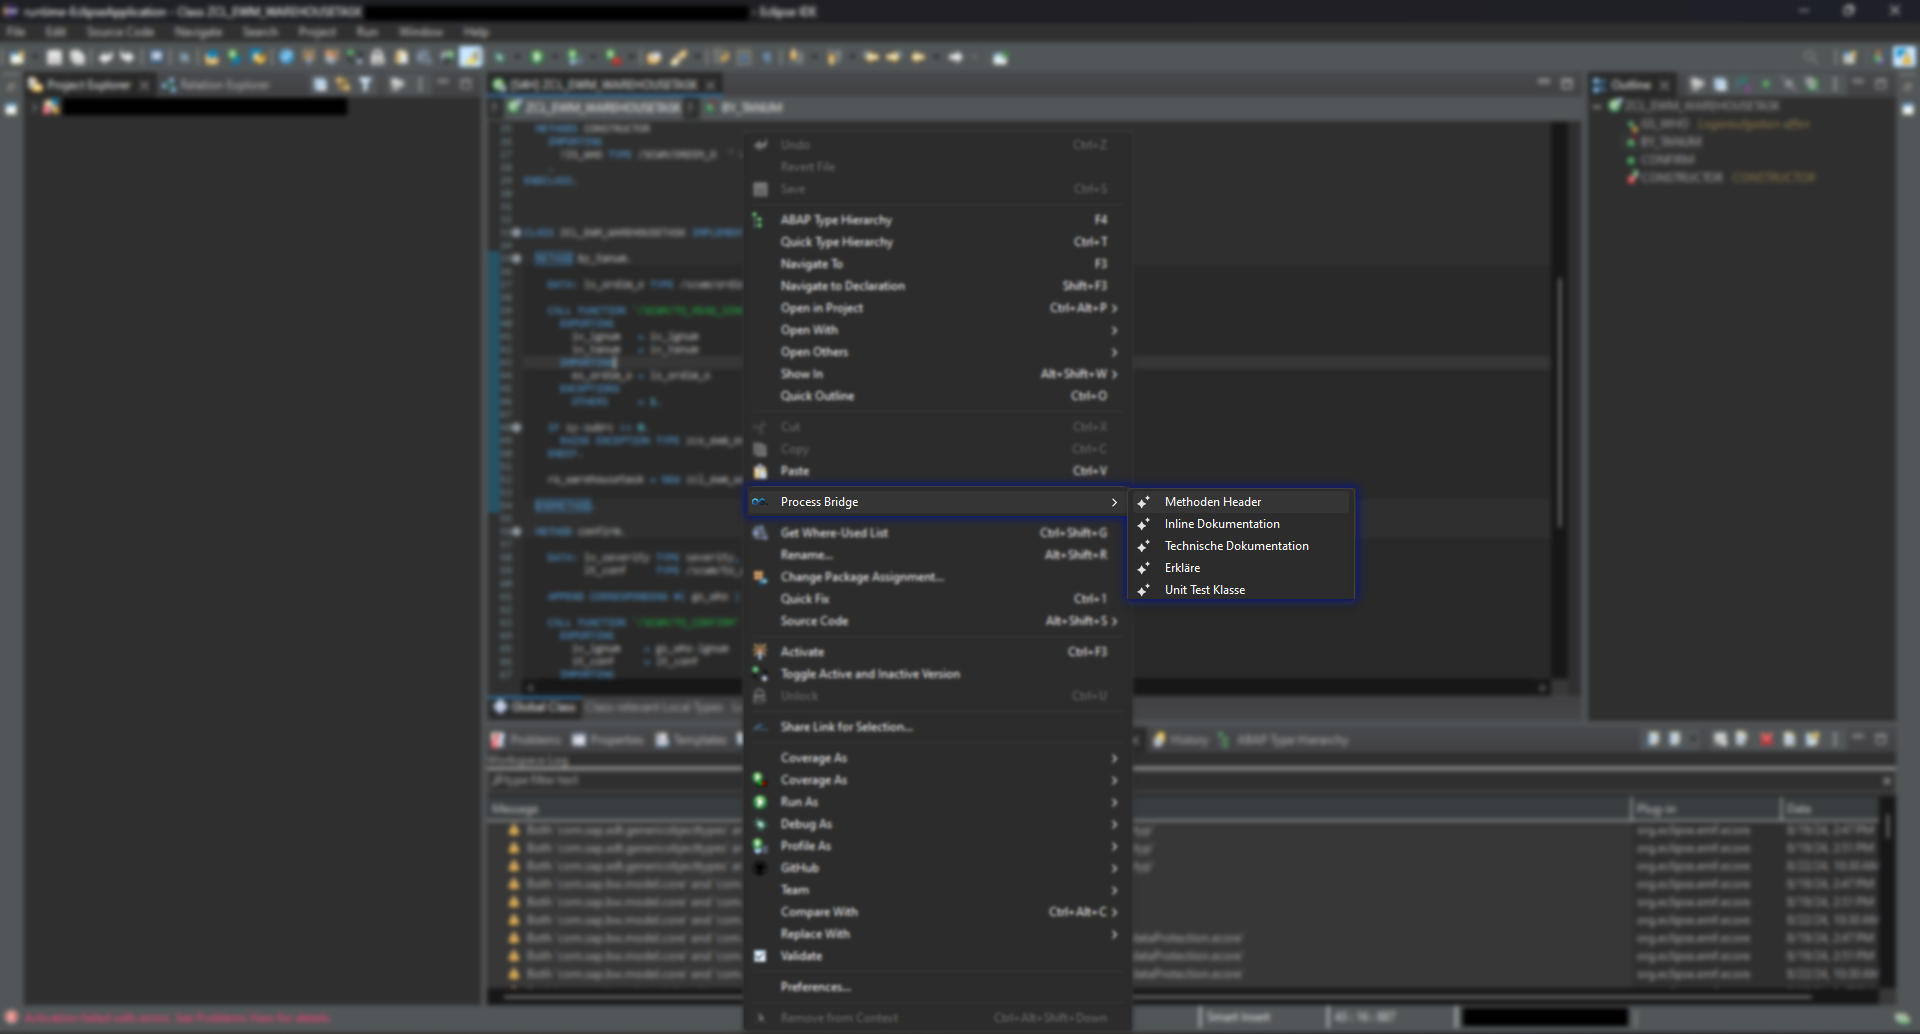Click the Save disk icon

point(761,188)
